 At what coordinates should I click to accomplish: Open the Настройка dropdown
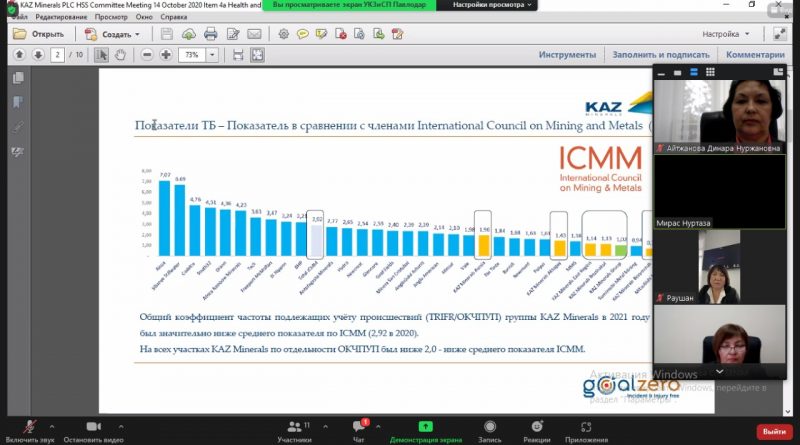tap(726, 34)
